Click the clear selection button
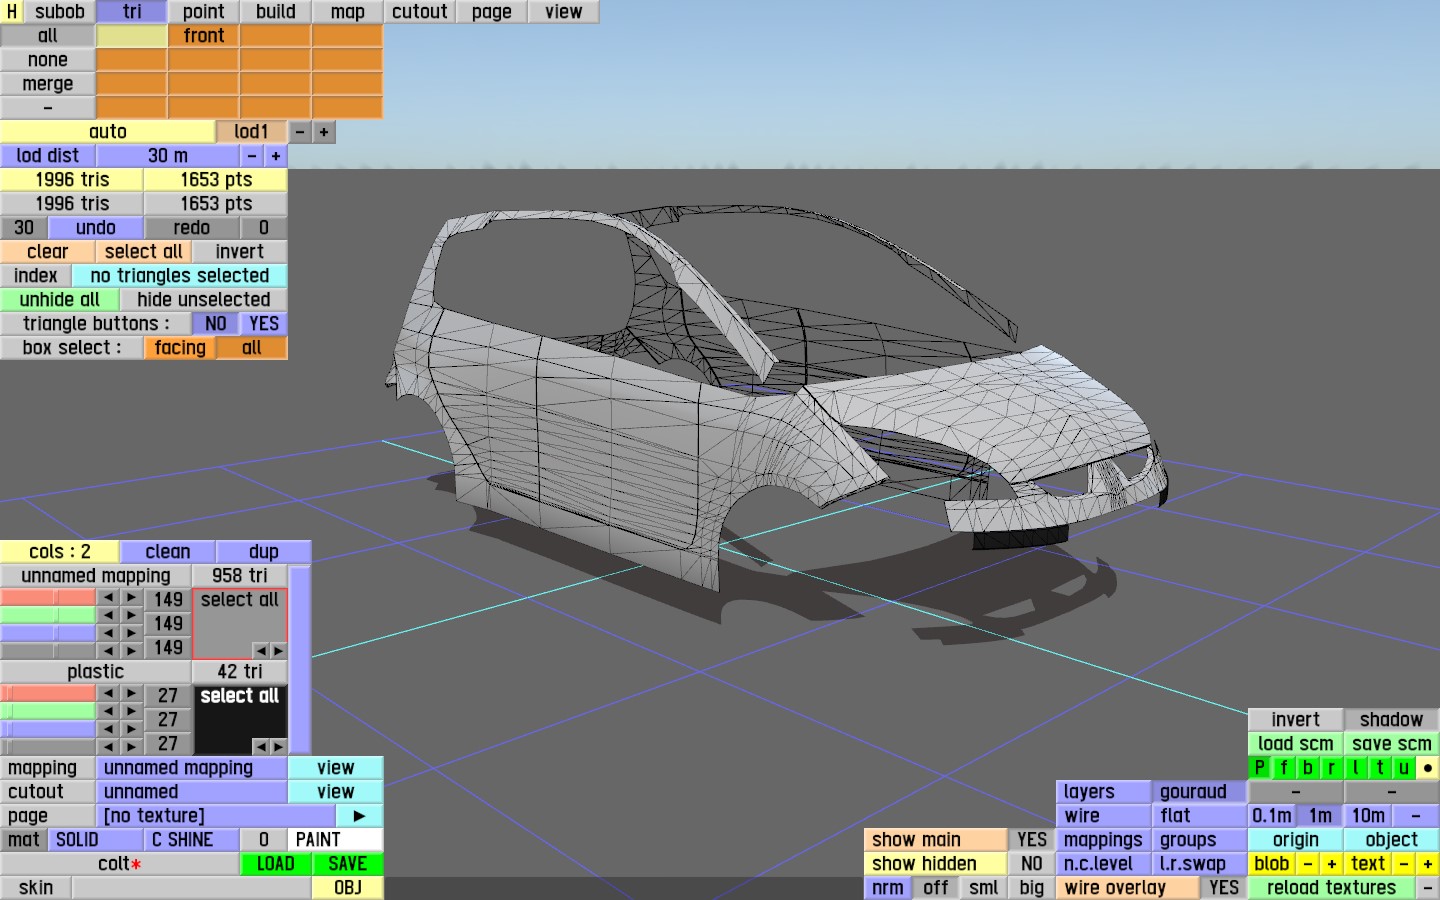 [x=48, y=252]
